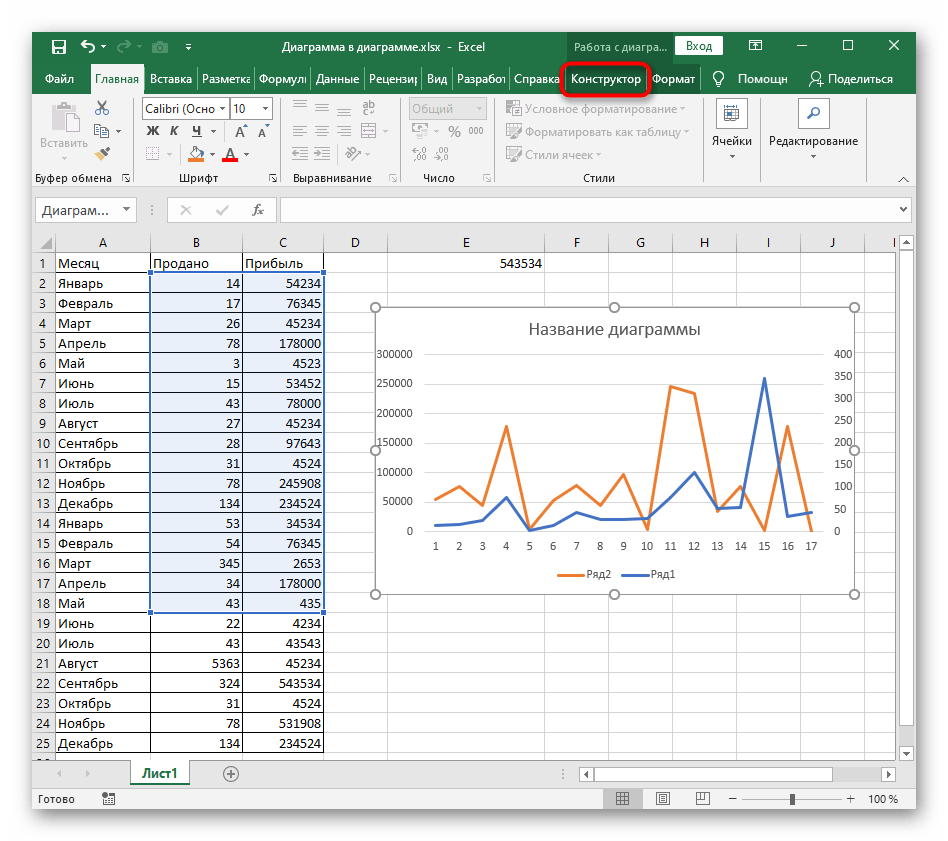Expand the Name Box dropdown arrow
The height and width of the screenshot is (841, 948).
(126, 210)
